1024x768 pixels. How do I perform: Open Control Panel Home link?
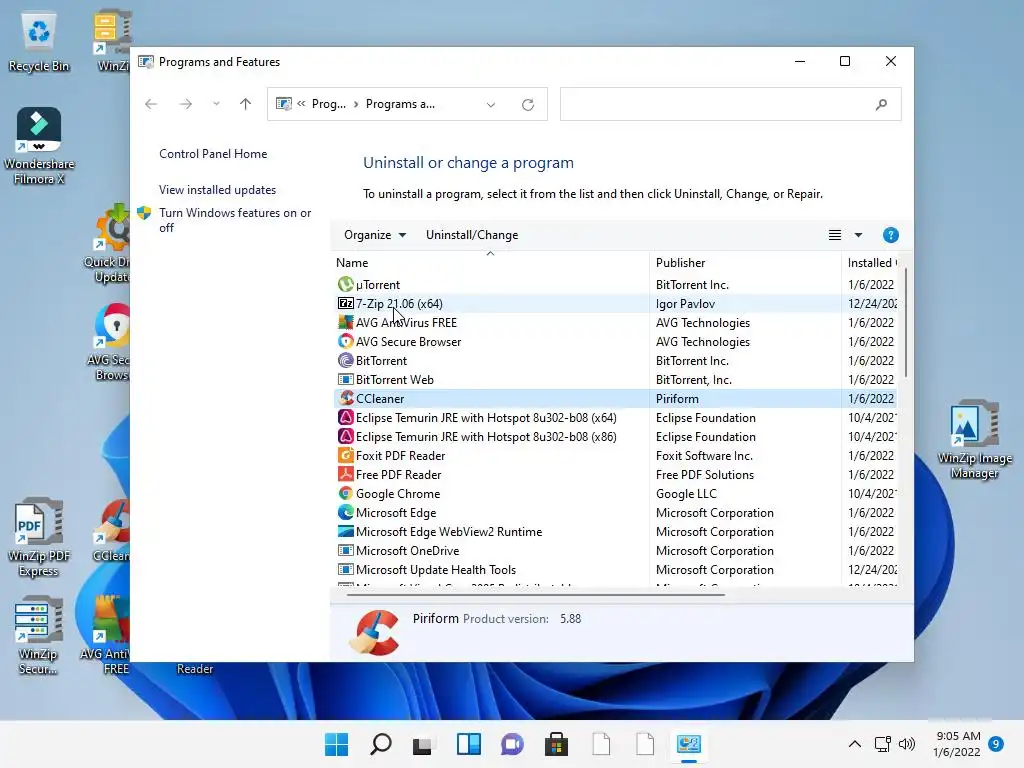pos(213,154)
